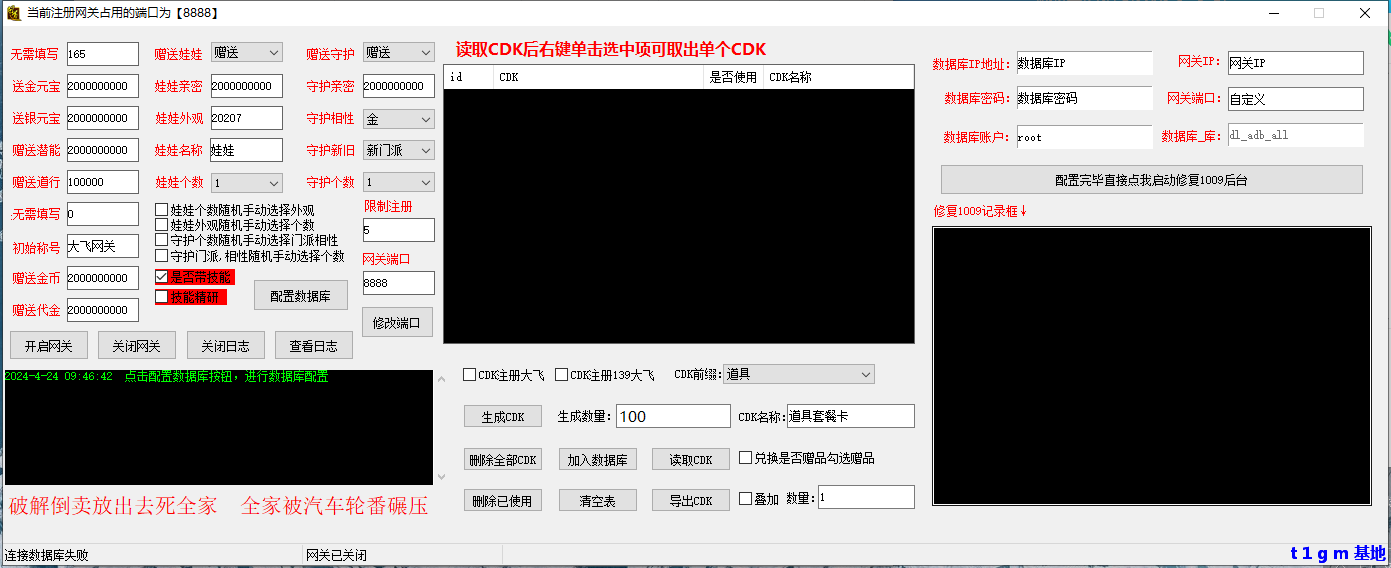Click the 开启网关 button

tap(48, 346)
